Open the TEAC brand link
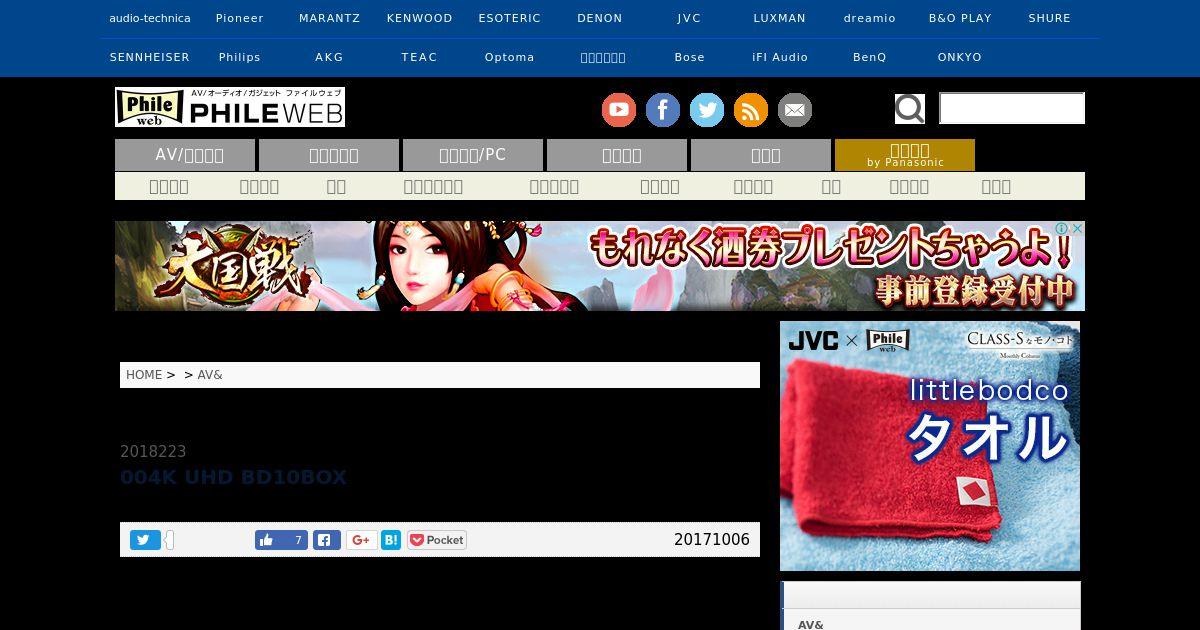This screenshot has height=630, width=1200. pyautogui.click(x=420, y=57)
